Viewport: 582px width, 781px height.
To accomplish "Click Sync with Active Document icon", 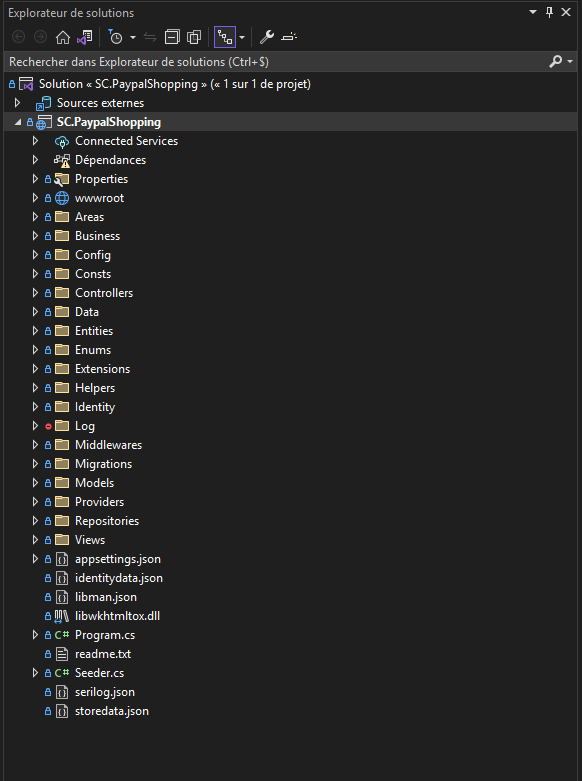I will pos(150,37).
